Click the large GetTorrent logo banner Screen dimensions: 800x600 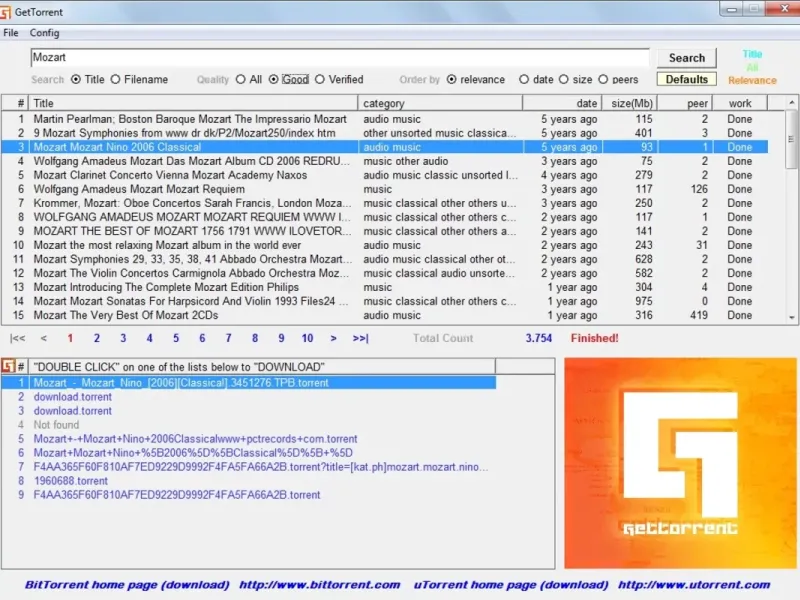pos(680,463)
